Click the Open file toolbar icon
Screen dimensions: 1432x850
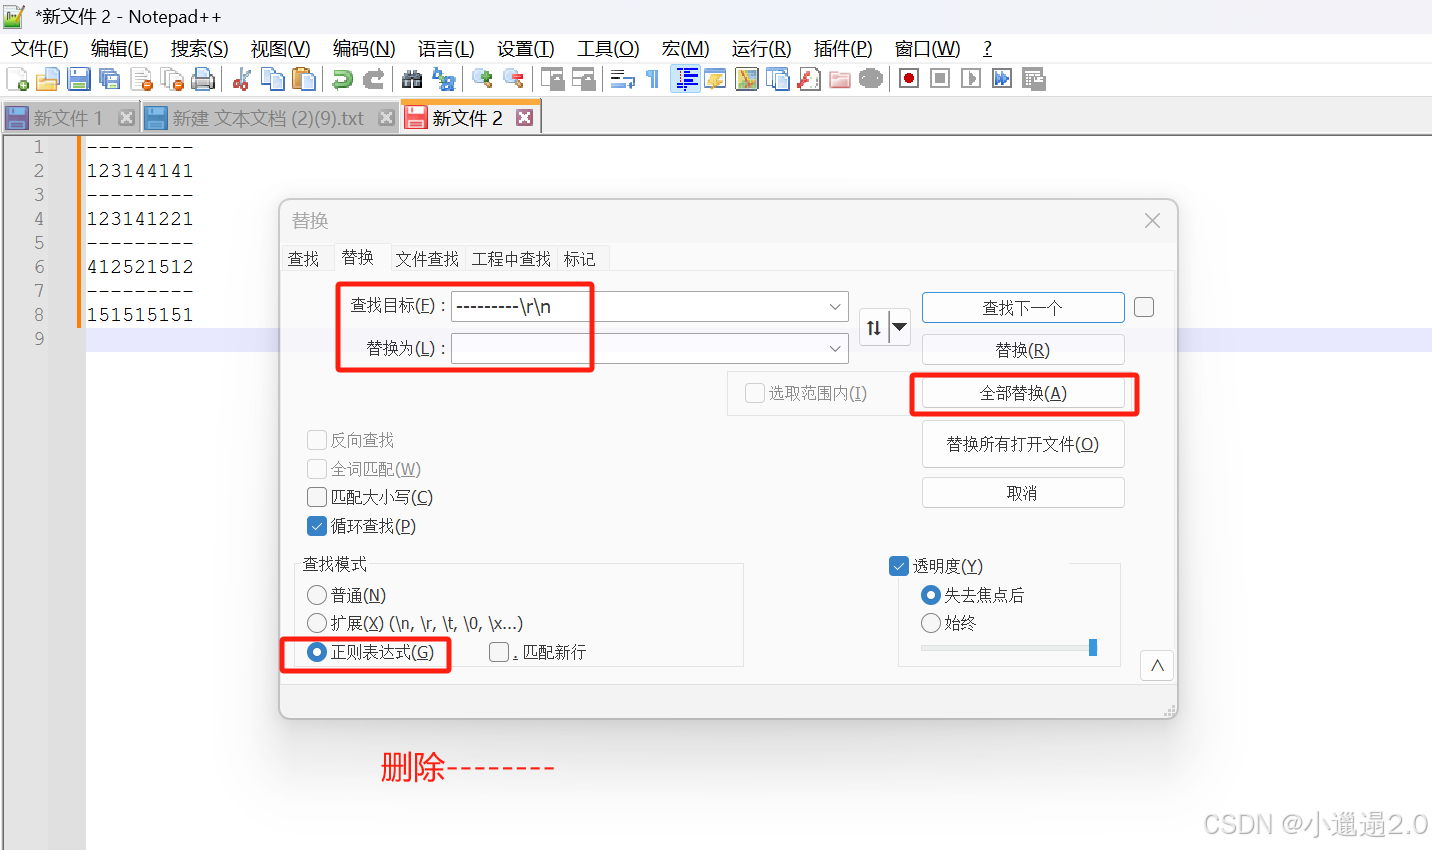point(48,79)
